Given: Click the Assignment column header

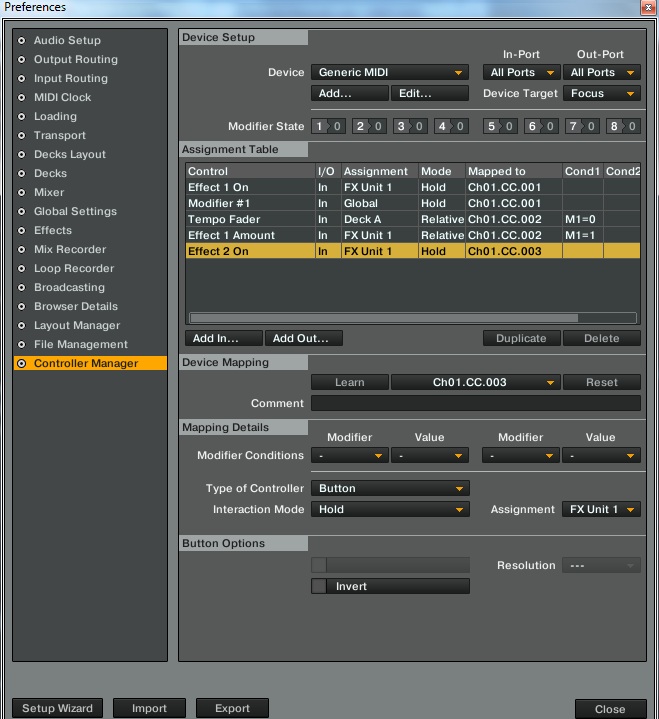Looking at the screenshot, I should point(380,171).
